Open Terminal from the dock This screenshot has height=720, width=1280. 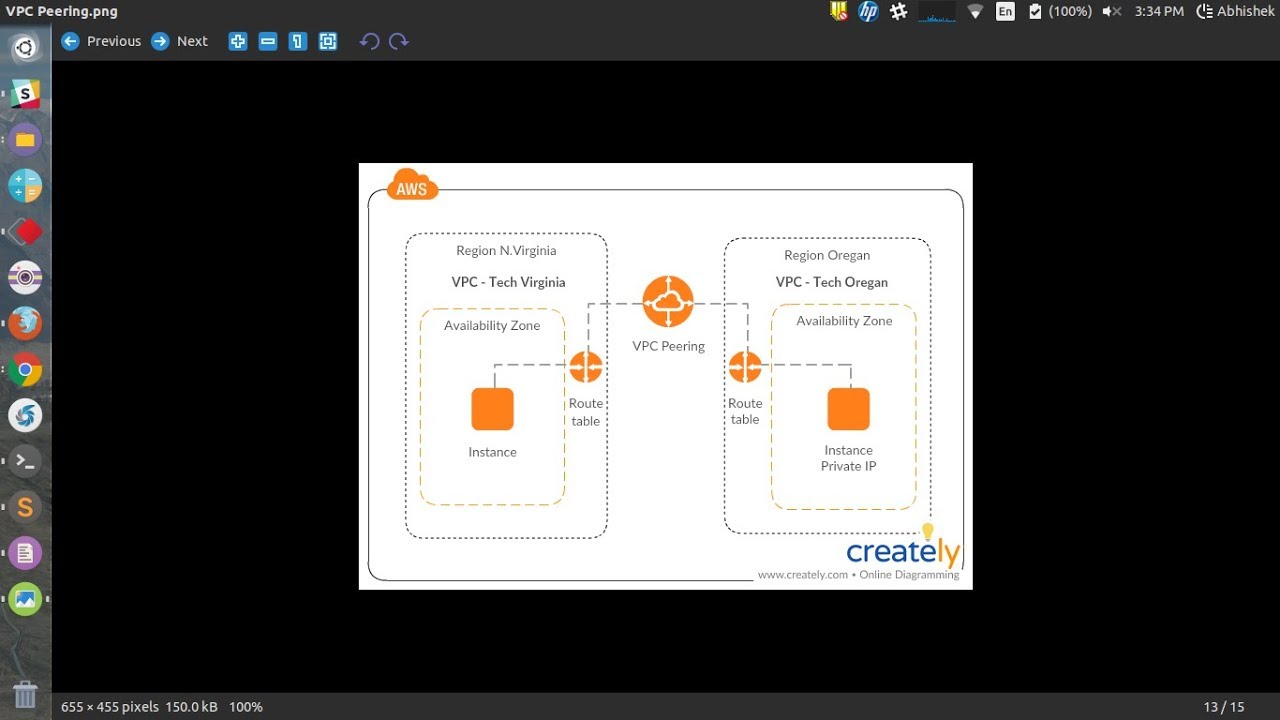25,461
